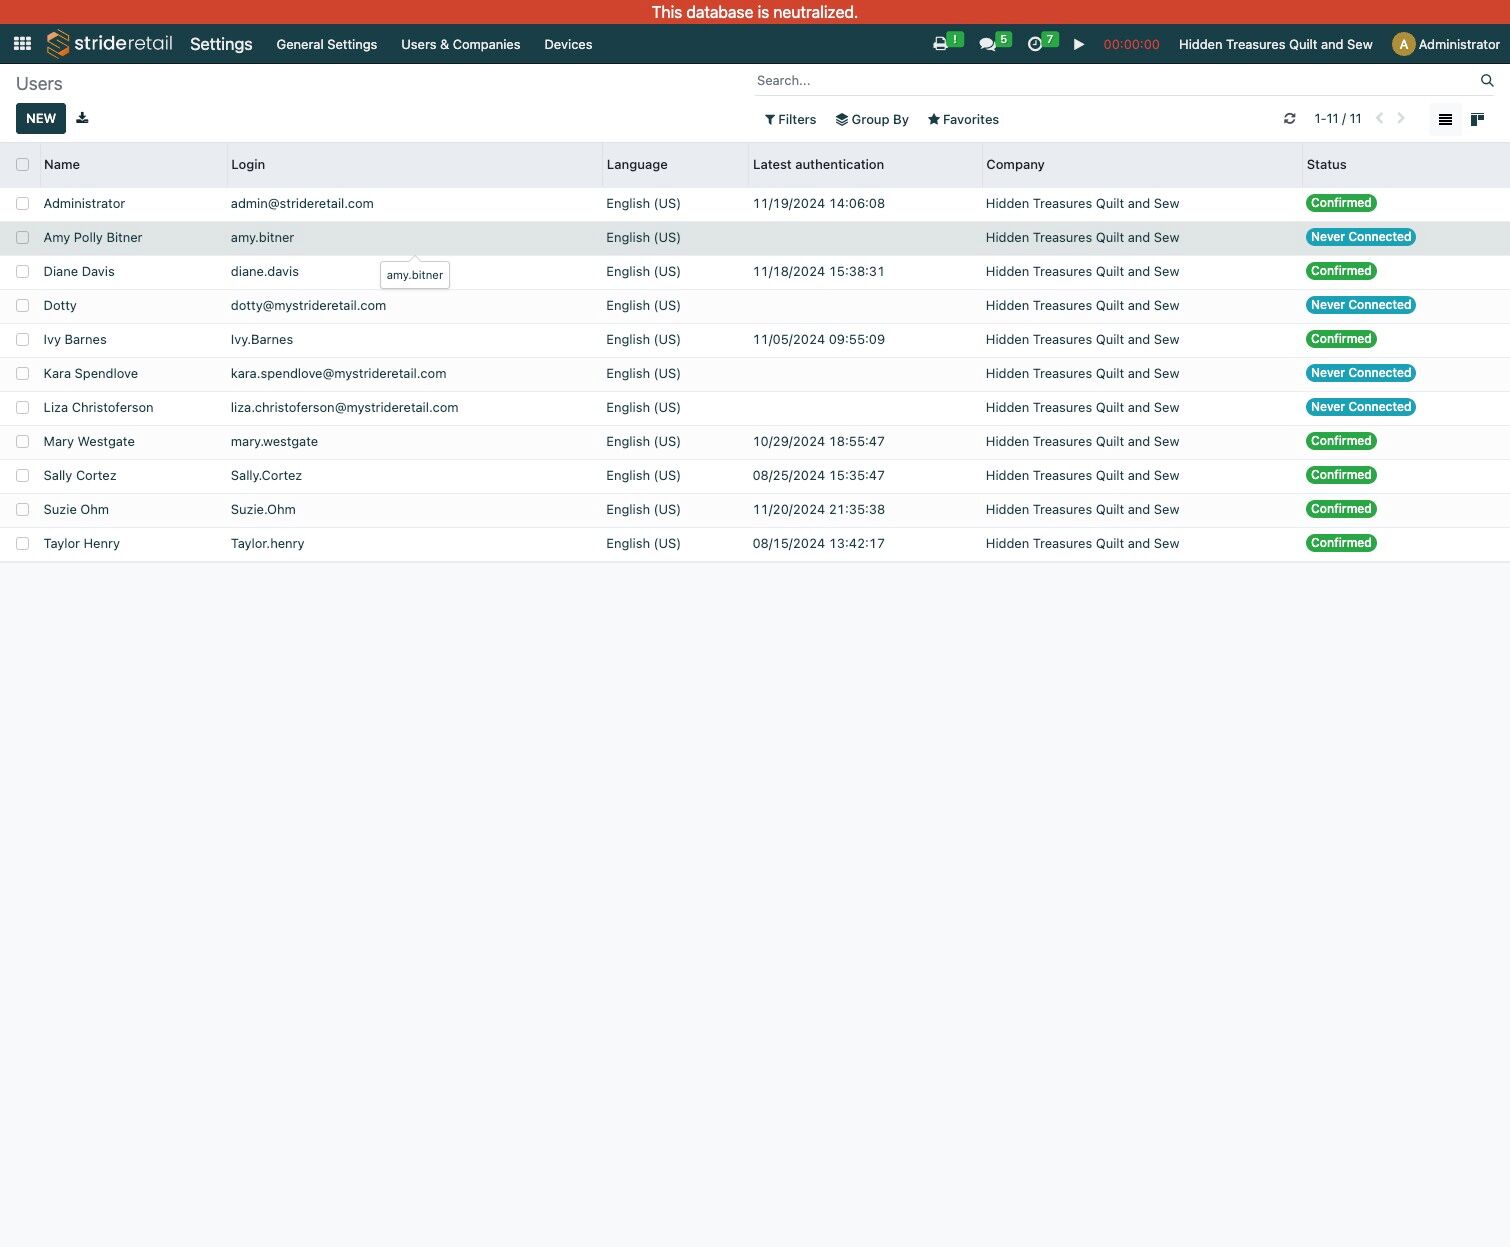
Task: Click the search magnifier icon
Action: (1487, 81)
